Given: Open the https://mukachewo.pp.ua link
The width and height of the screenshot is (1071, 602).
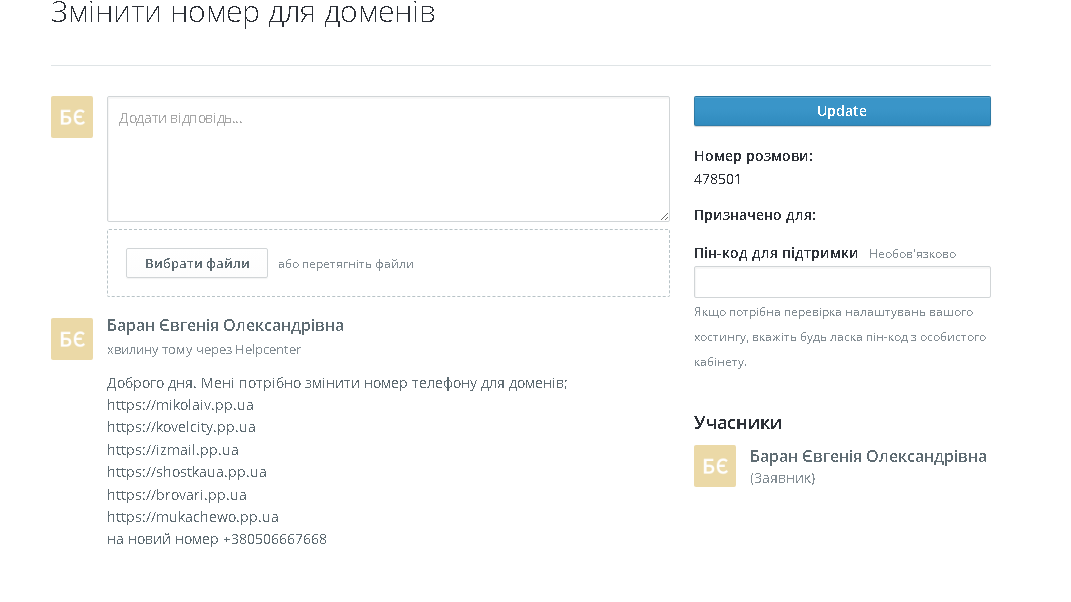Looking at the screenshot, I should tap(193, 517).
